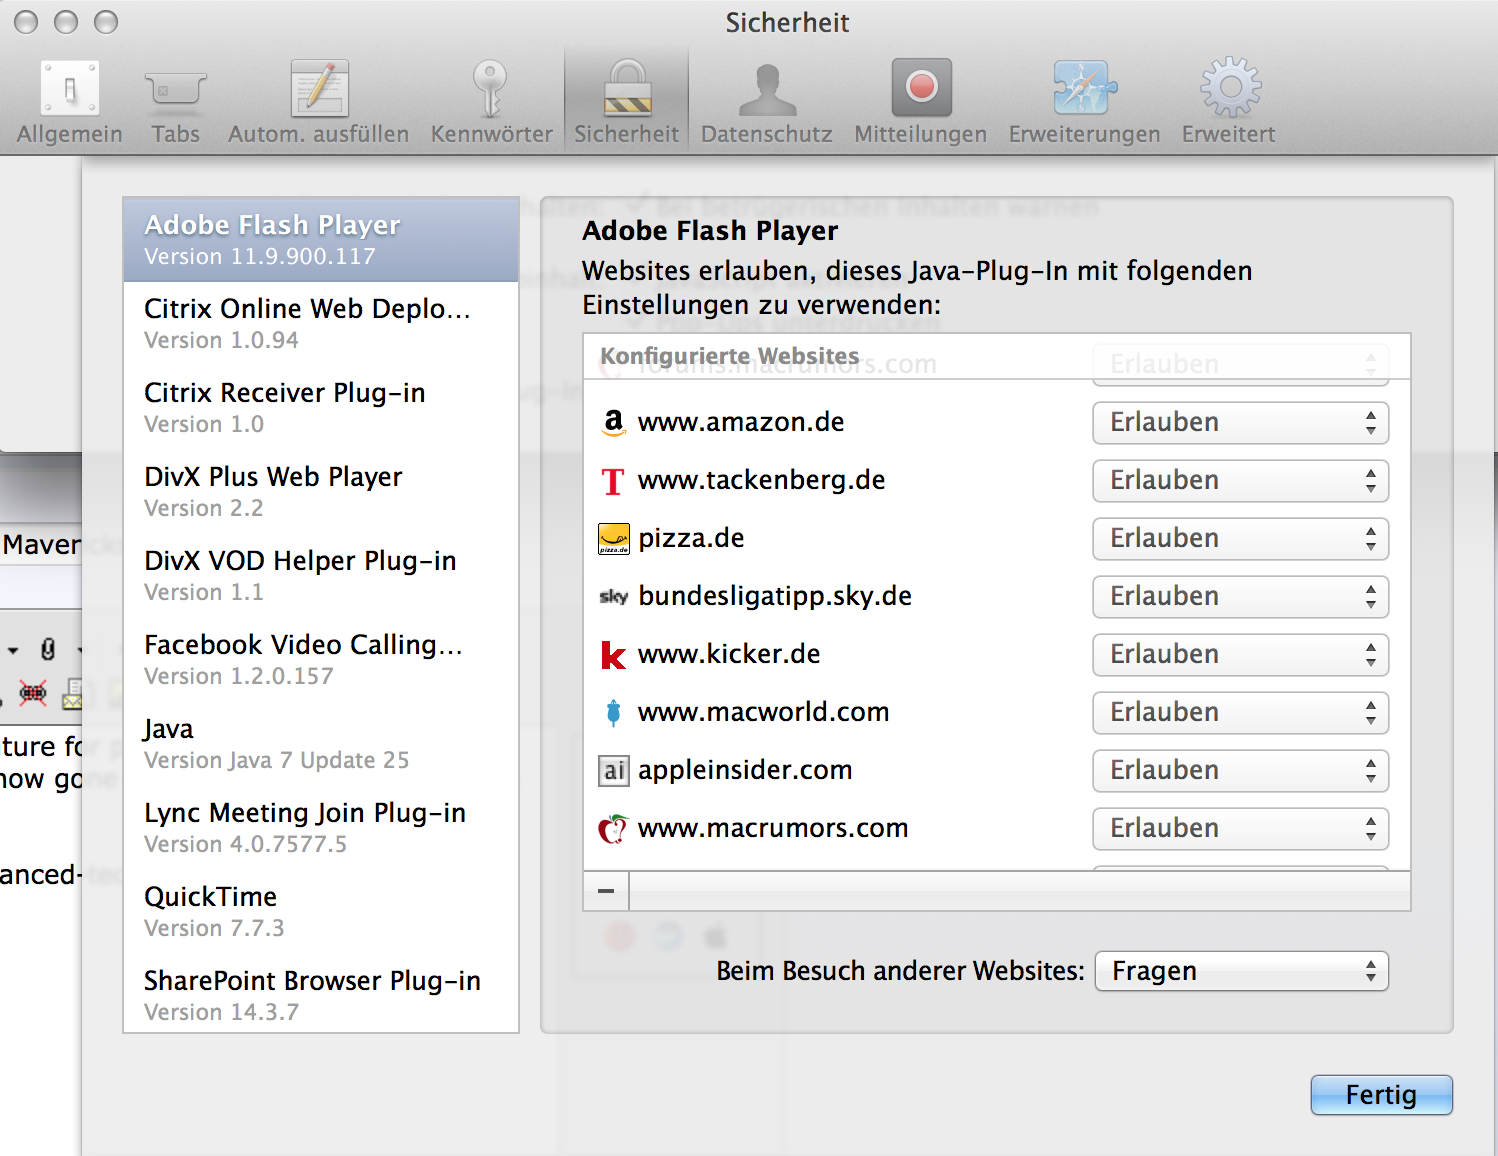Open the Mitteilungen red dot pane
This screenshot has width=1498, height=1156.
(920, 102)
